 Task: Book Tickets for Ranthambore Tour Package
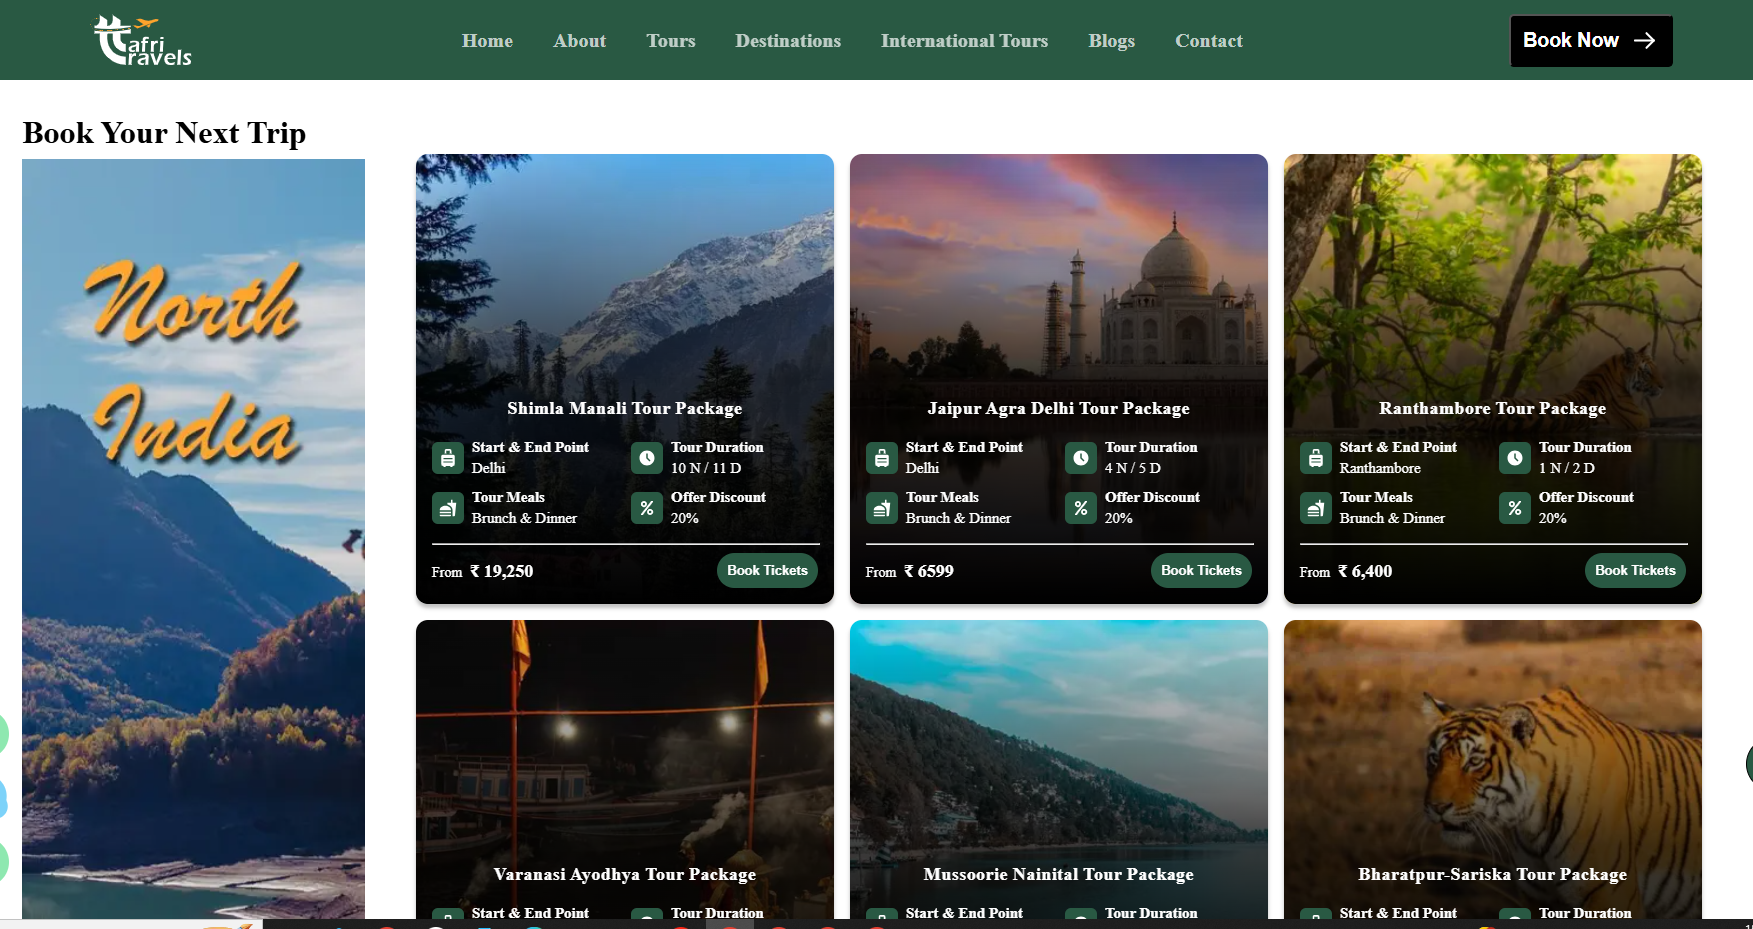[x=1635, y=570]
